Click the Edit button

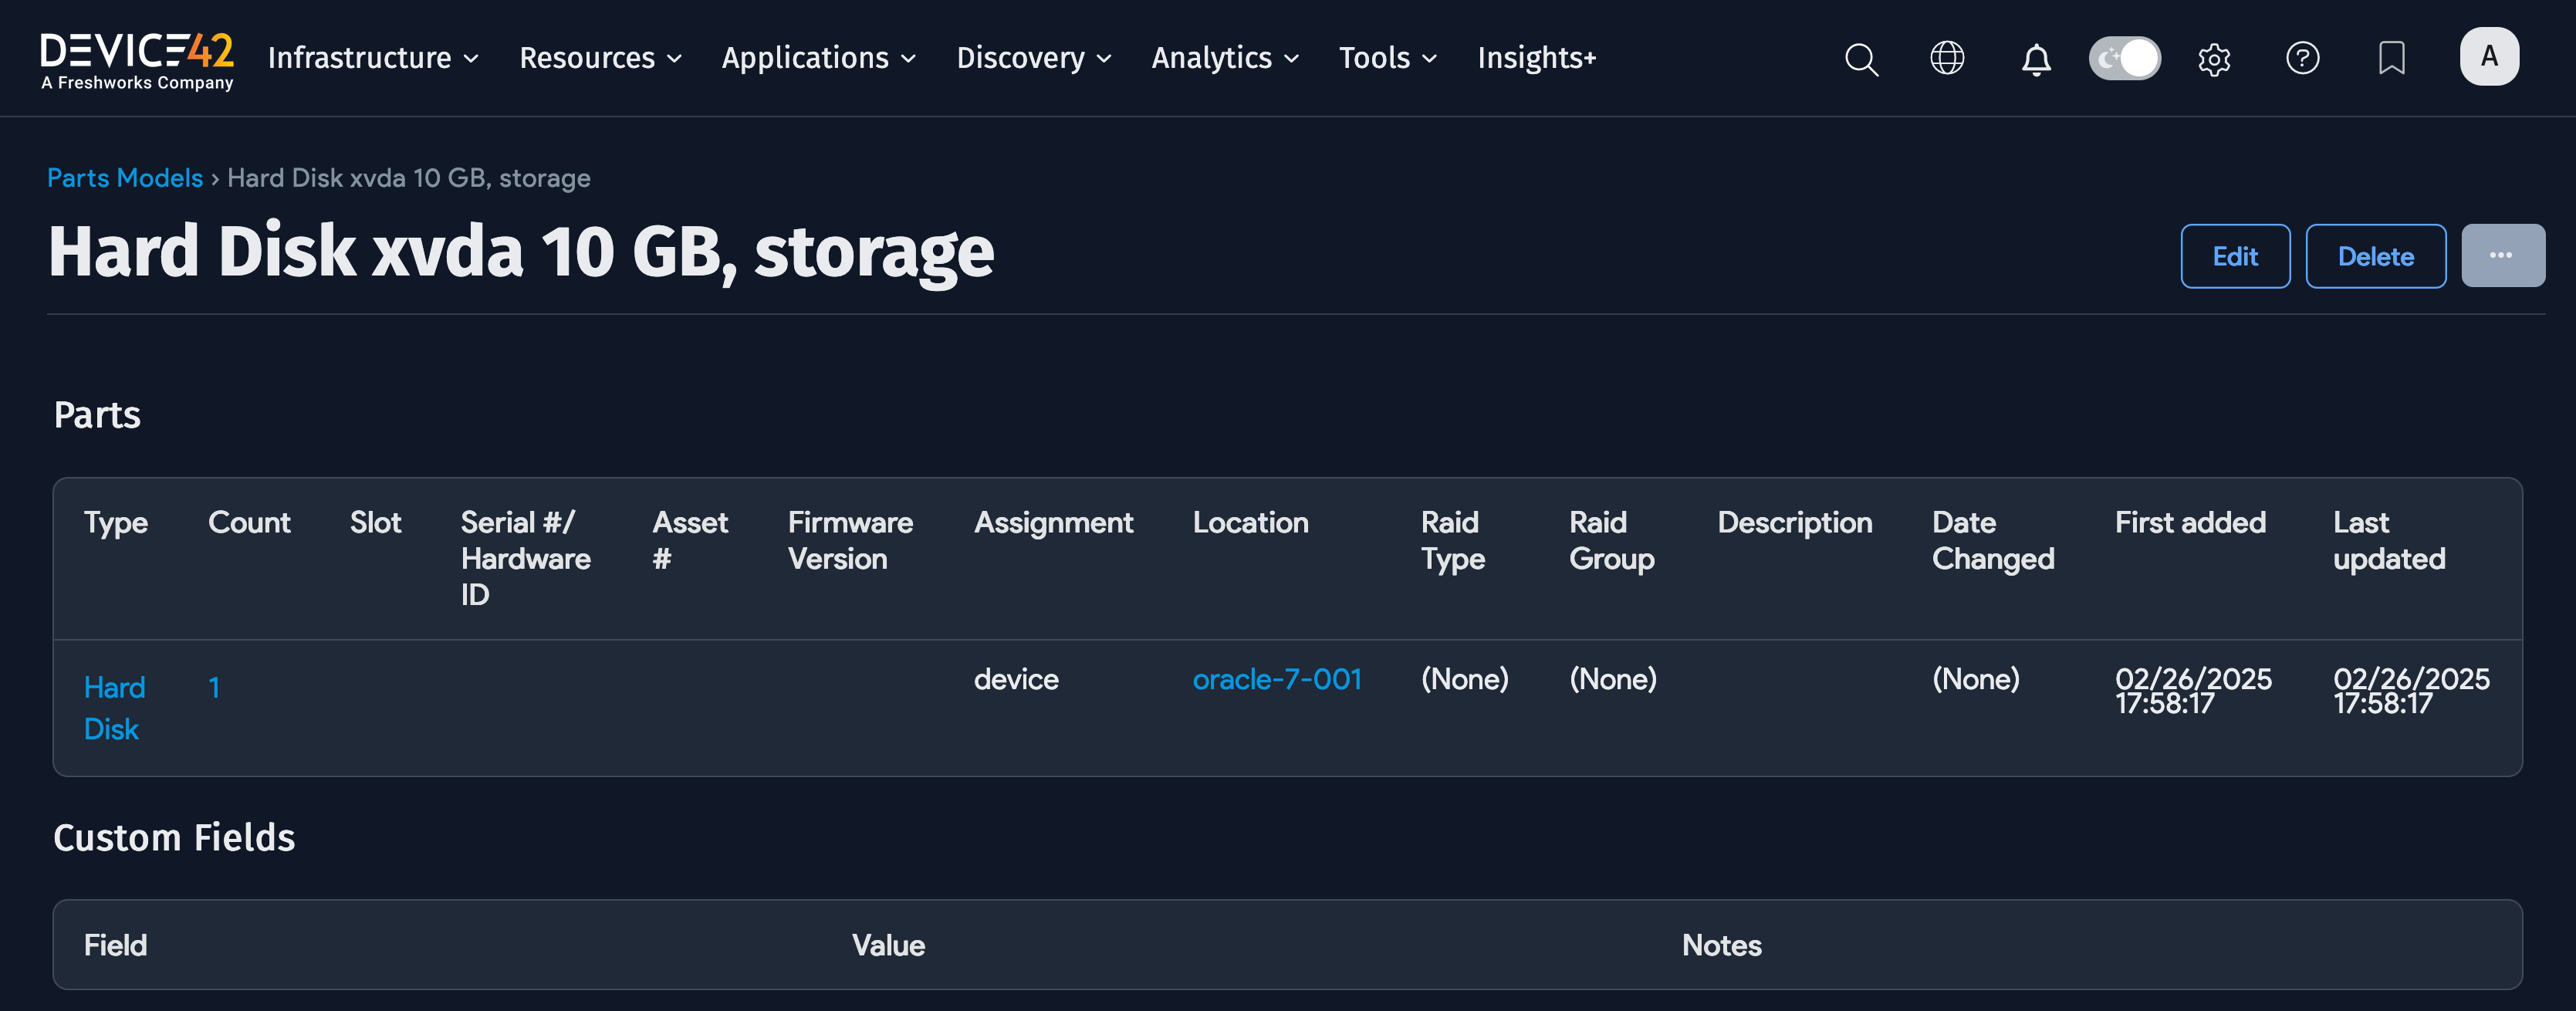(x=2234, y=256)
